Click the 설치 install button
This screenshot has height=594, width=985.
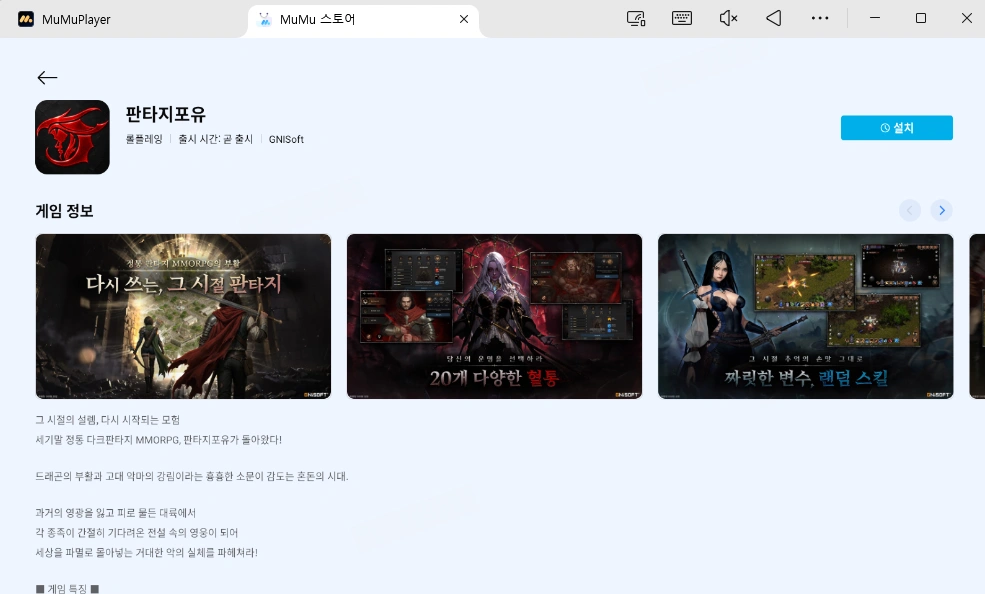[x=896, y=127]
